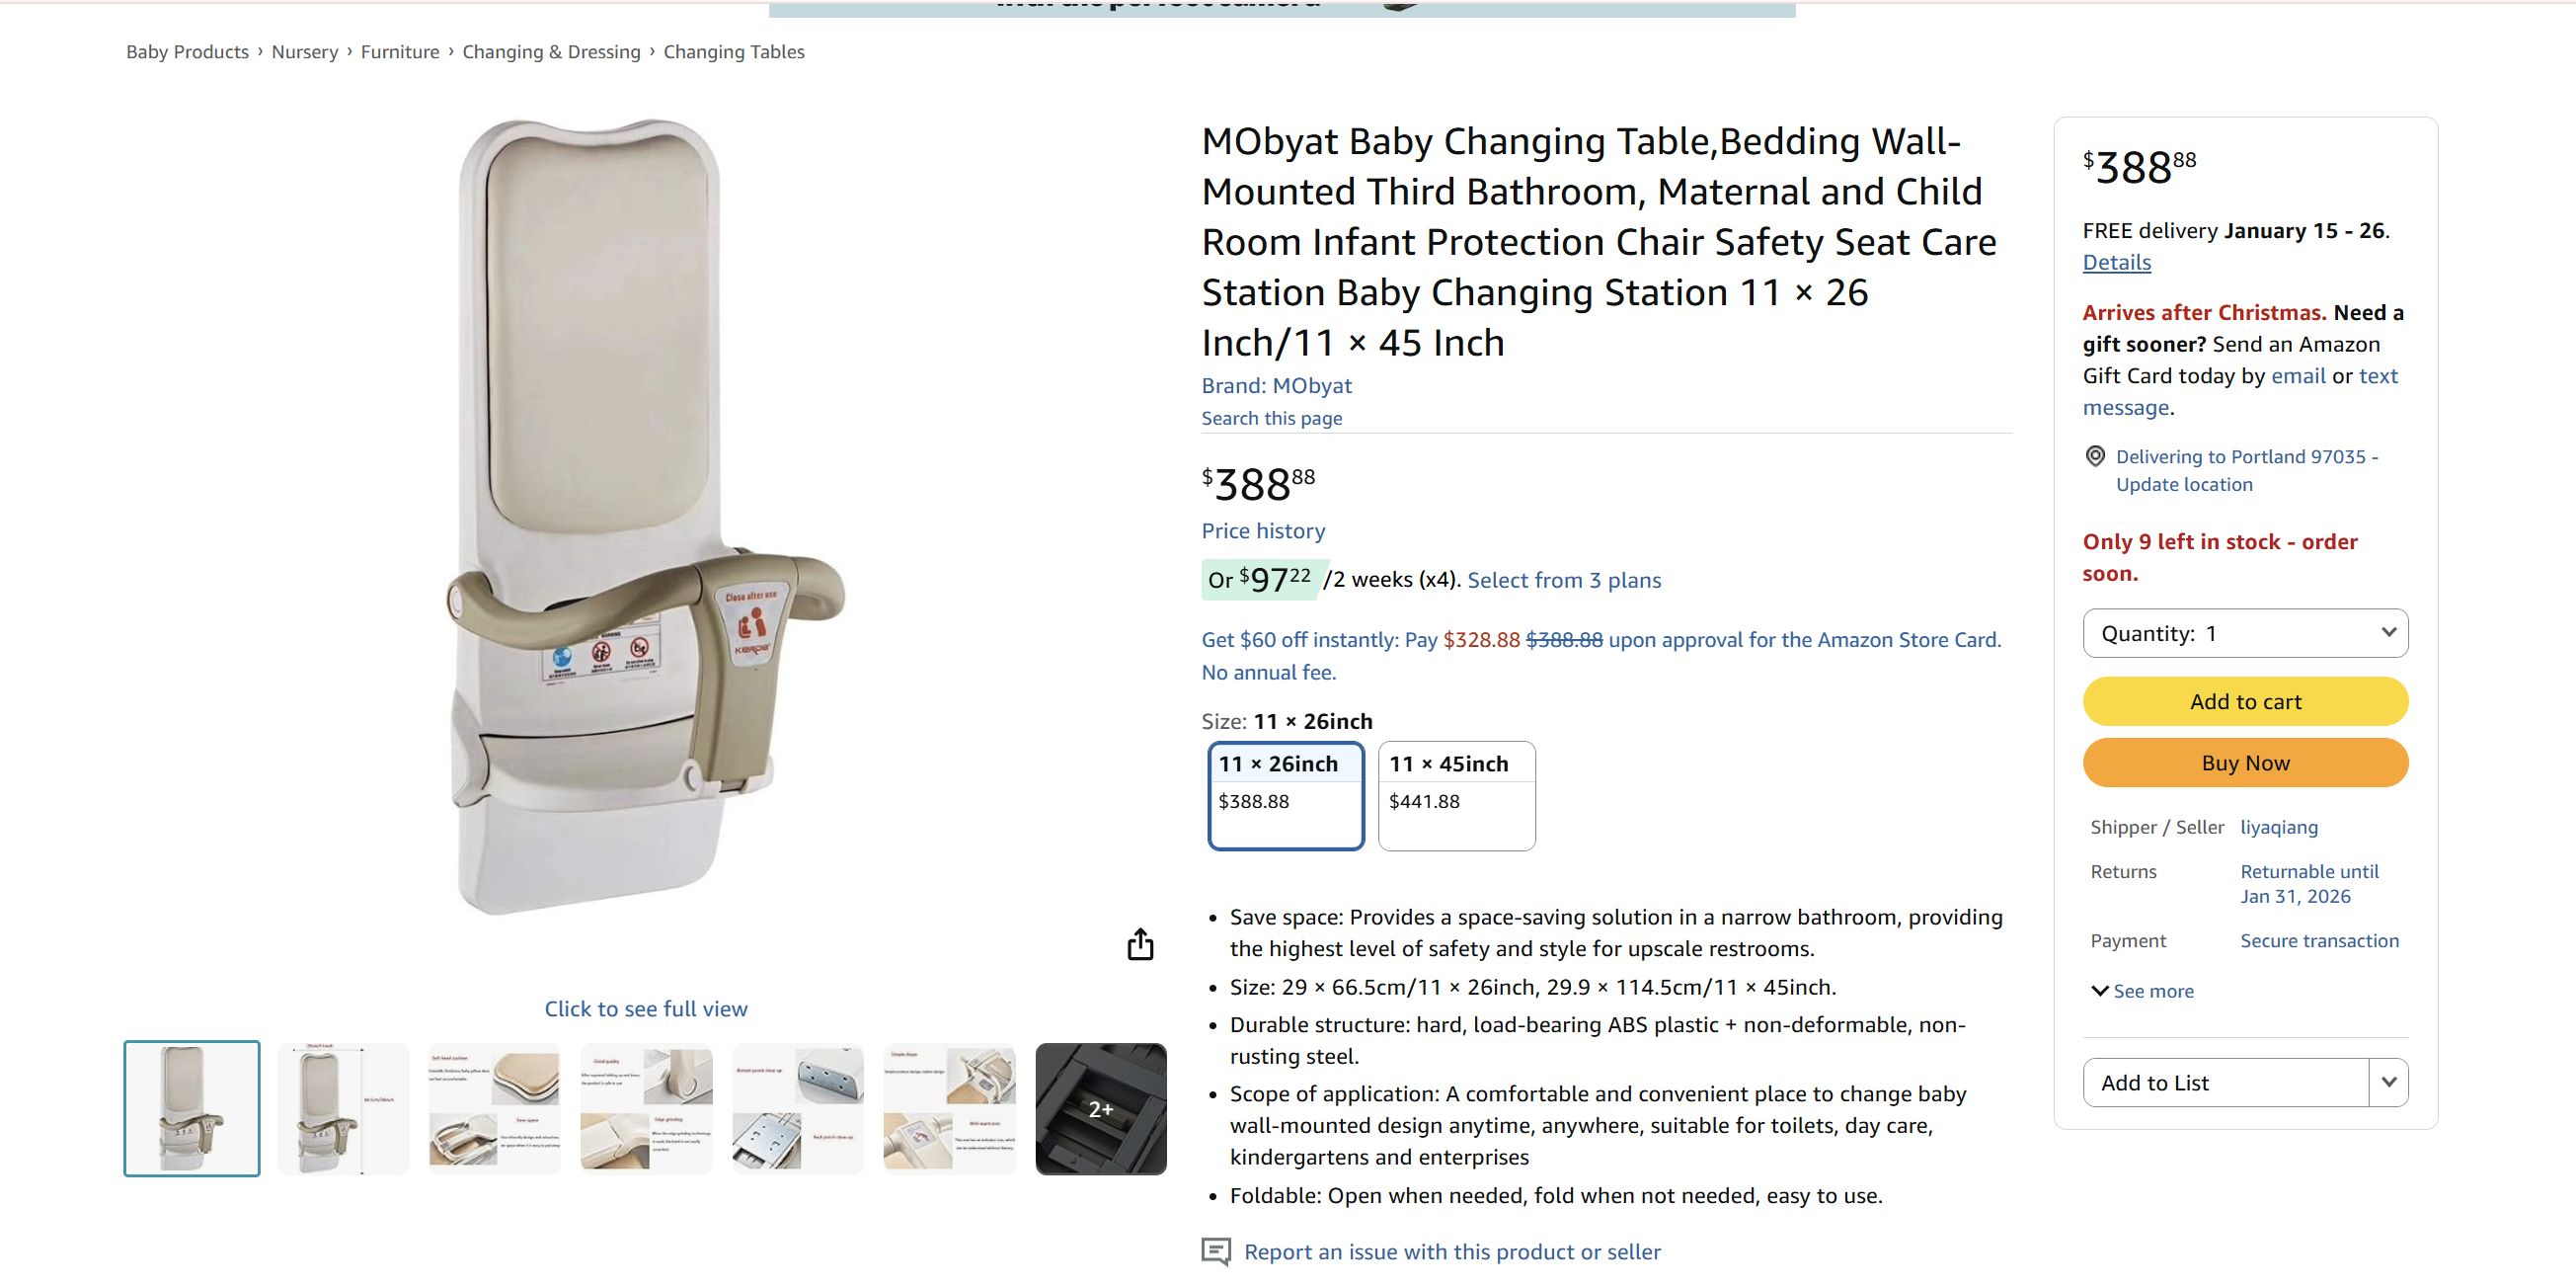This screenshot has width=2576, height=1288.
Task: Click the report issue speech bubble icon
Action: [x=1216, y=1252]
